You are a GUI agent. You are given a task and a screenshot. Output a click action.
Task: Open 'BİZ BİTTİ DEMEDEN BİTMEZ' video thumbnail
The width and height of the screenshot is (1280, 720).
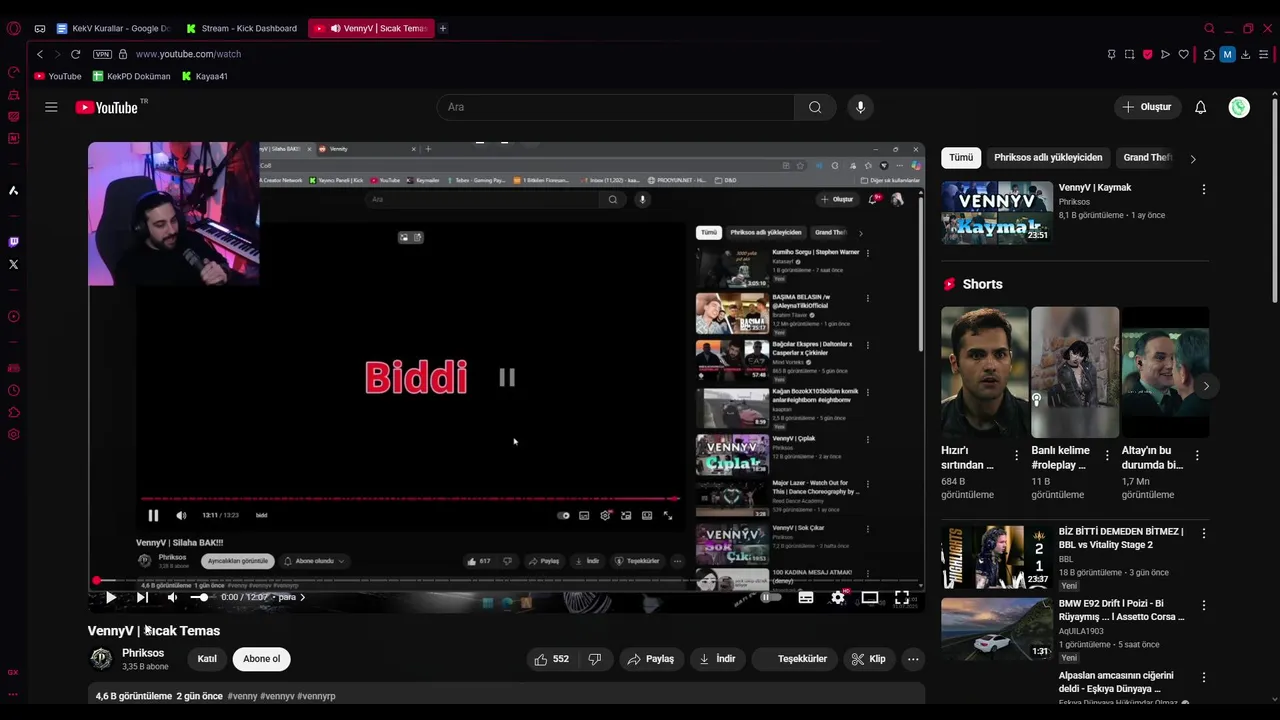(x=997, y=557)
